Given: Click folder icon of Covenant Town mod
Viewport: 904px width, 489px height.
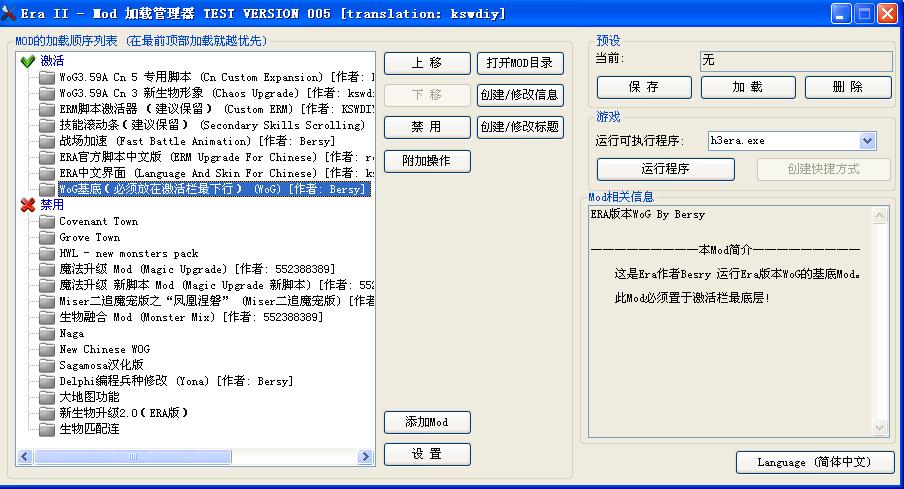Looking at the screenshot, I should click(47, 221).
